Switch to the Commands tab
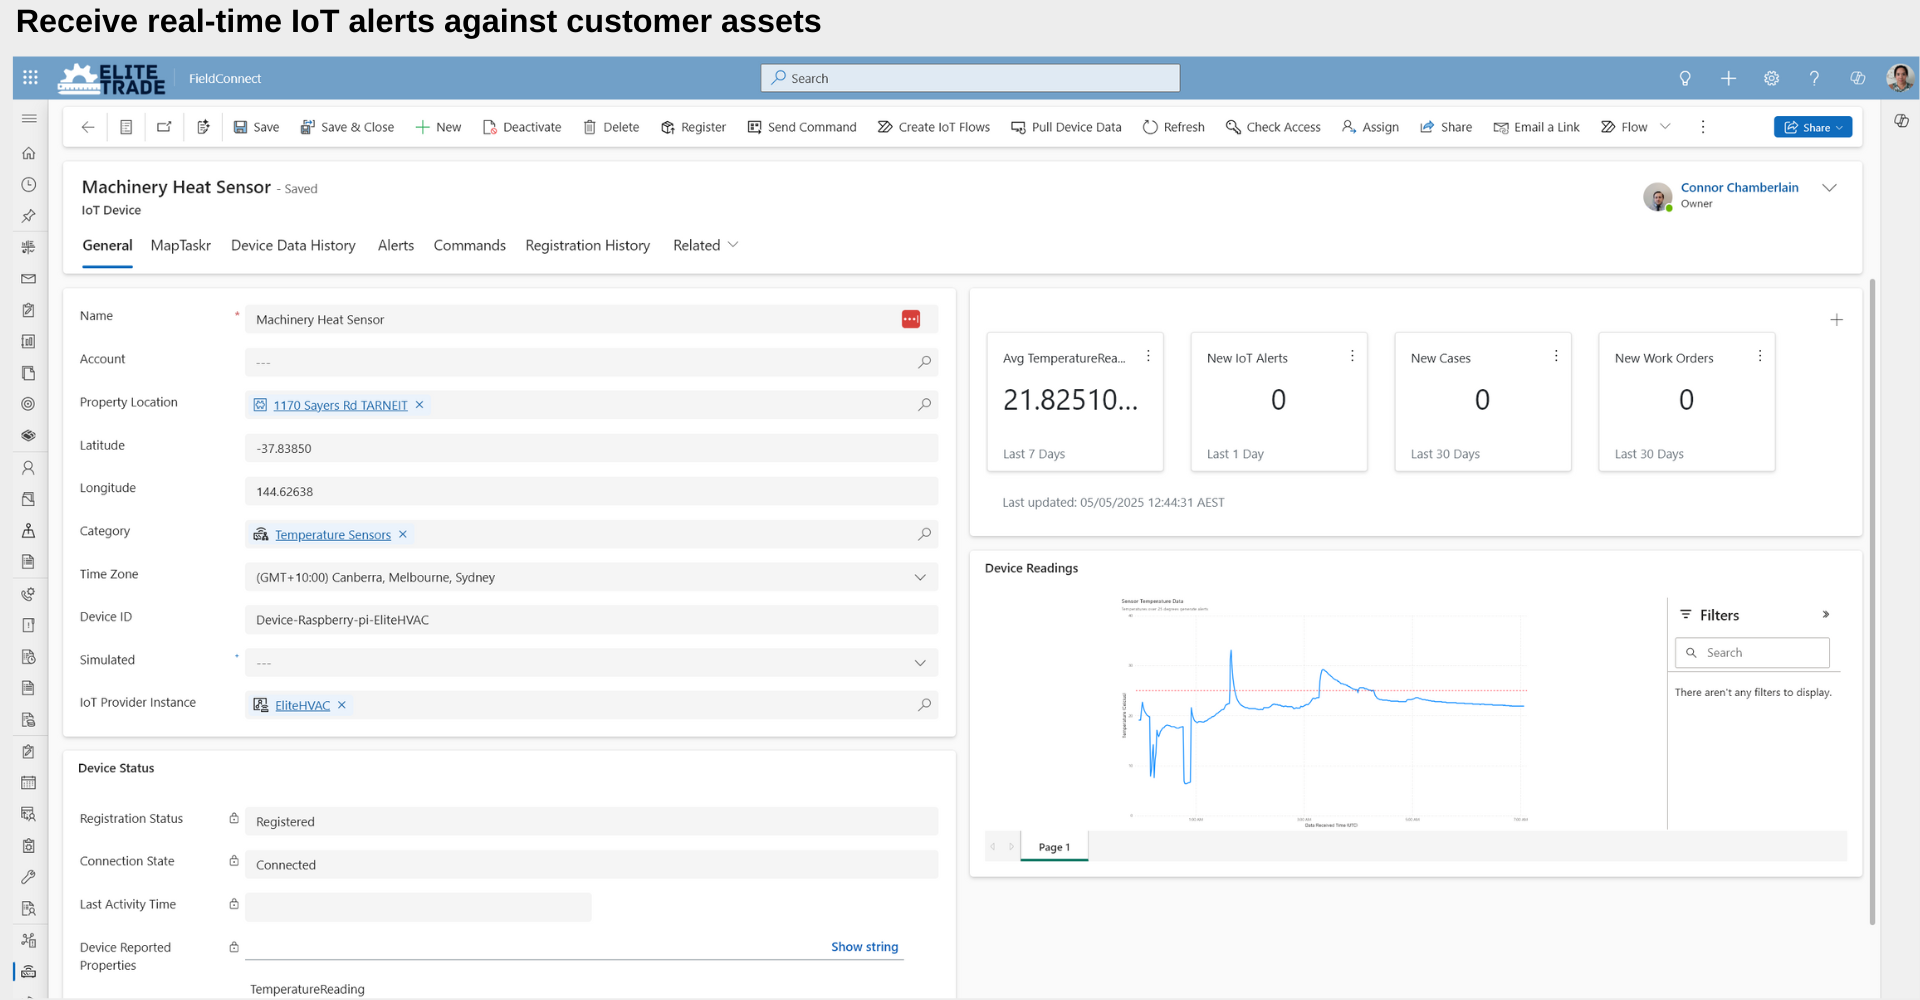Viewport: 1920px width, 1000px height. pyautogui.click(x=470, y=245)
